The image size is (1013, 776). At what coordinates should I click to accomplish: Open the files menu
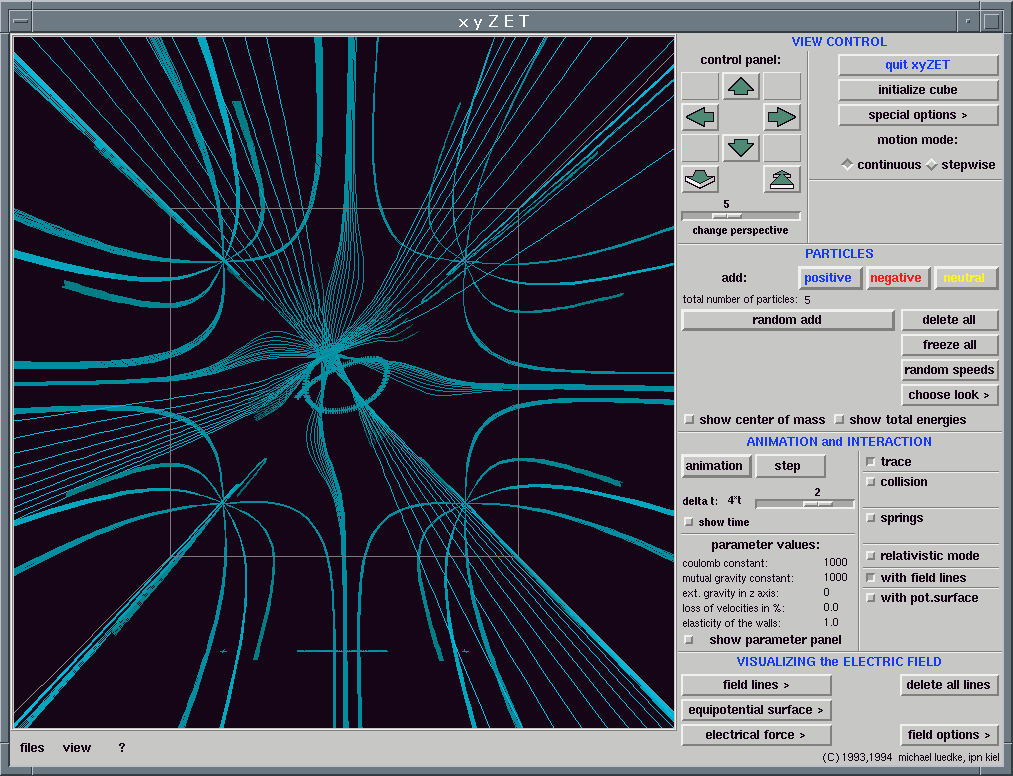32,748
